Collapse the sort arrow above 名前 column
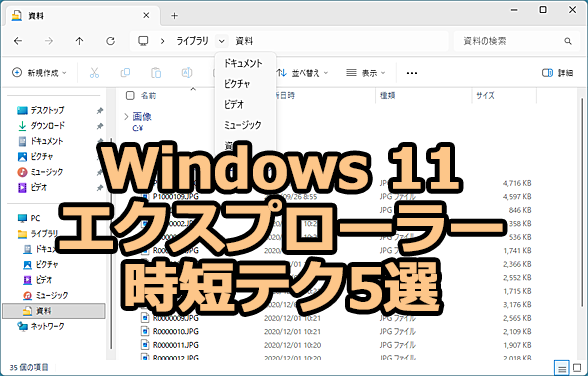588x376 pixels. coord(193,89)
